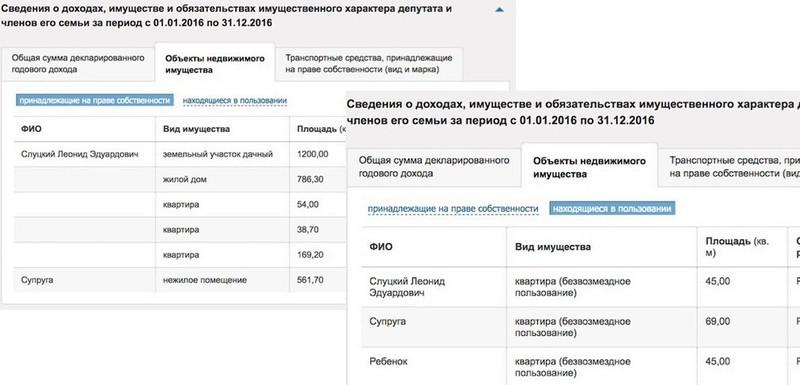Click '45,00' value in Ребенок row
The width and height of the screenshot is (800, 385).
(x=717, y=362)
